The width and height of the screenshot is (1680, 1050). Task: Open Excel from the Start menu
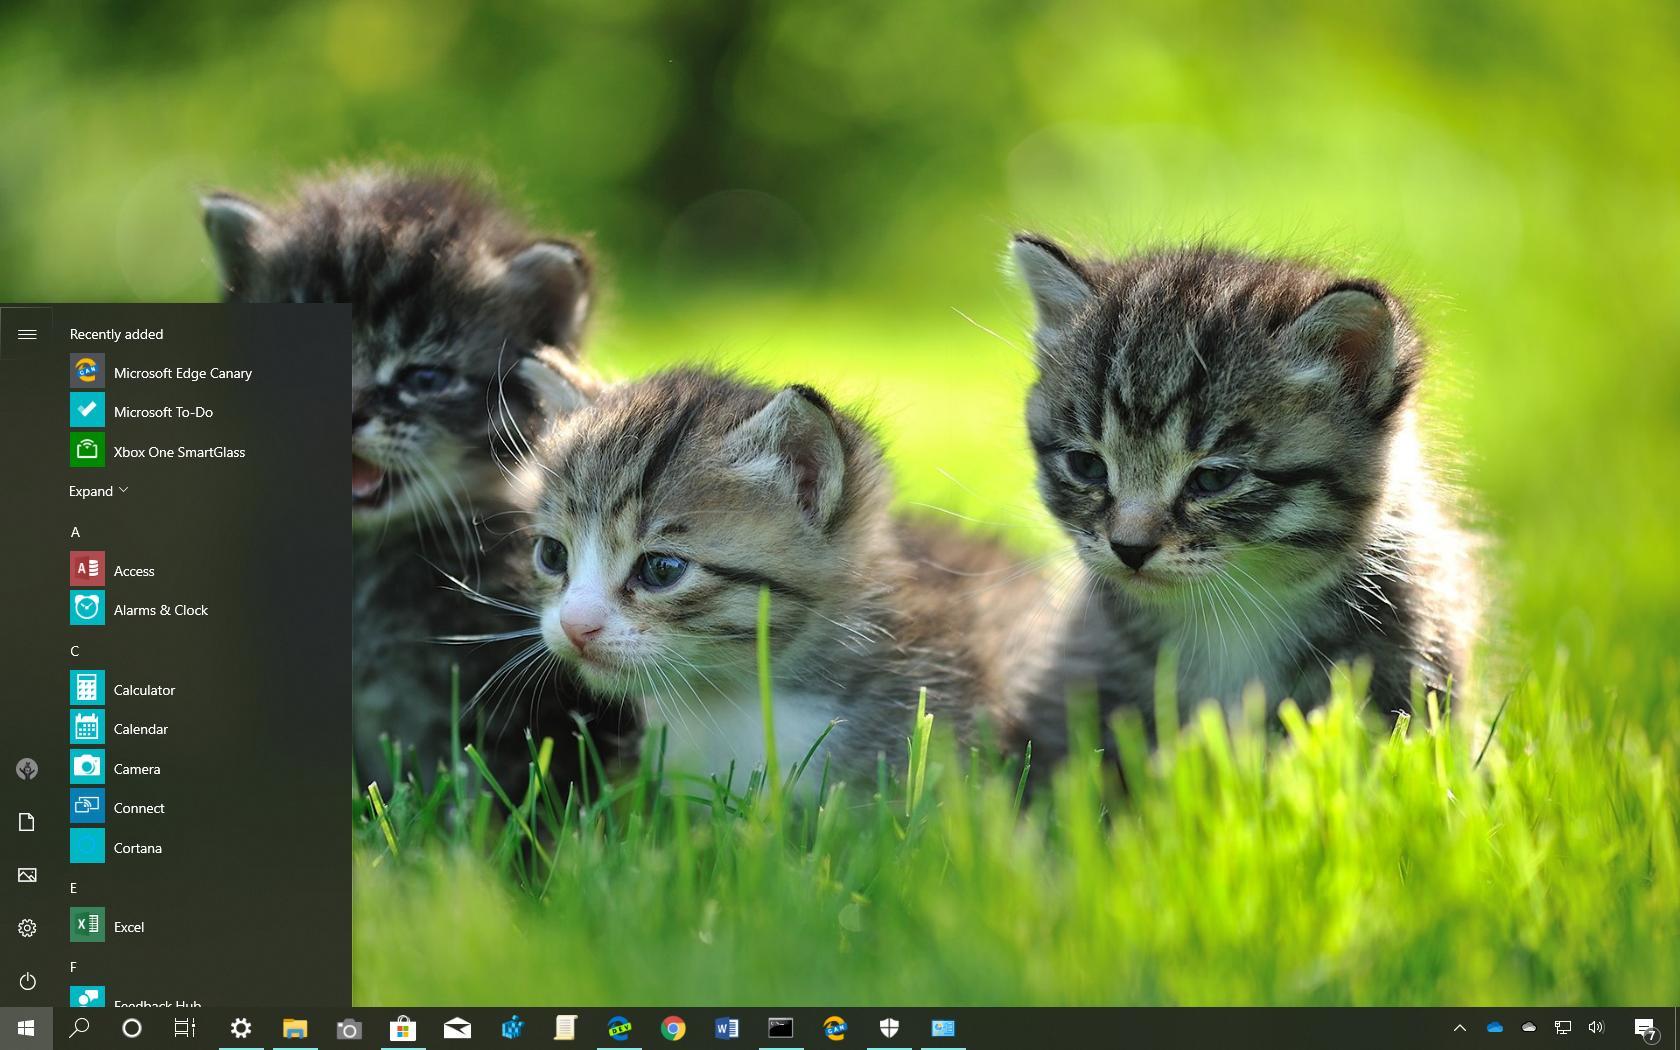tap(129, 926)
